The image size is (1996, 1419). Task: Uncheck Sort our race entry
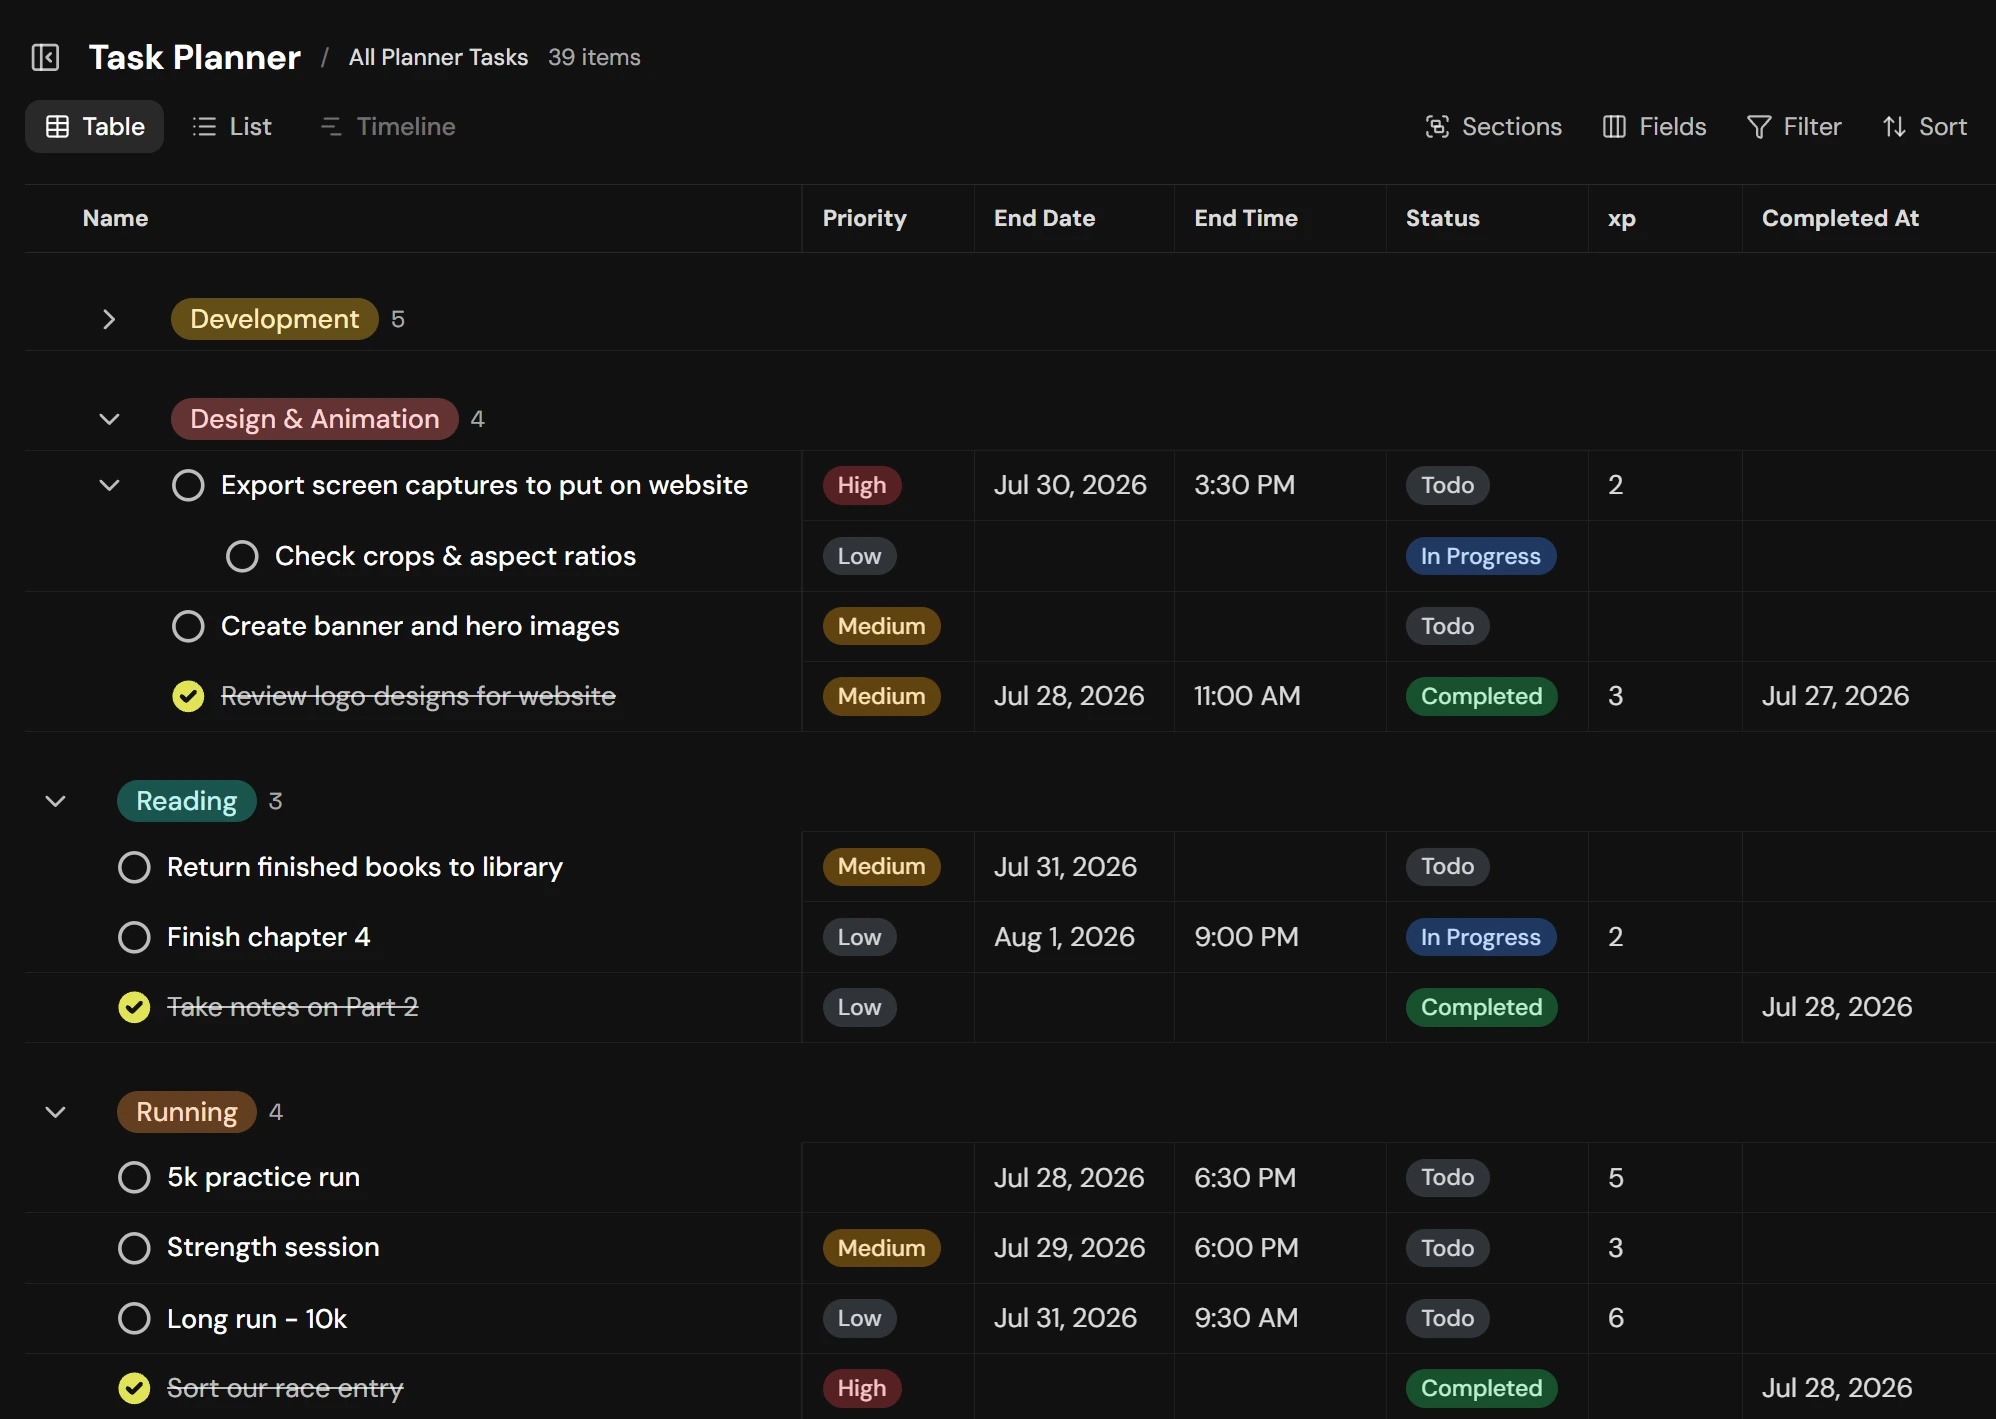pos(134,1388)
